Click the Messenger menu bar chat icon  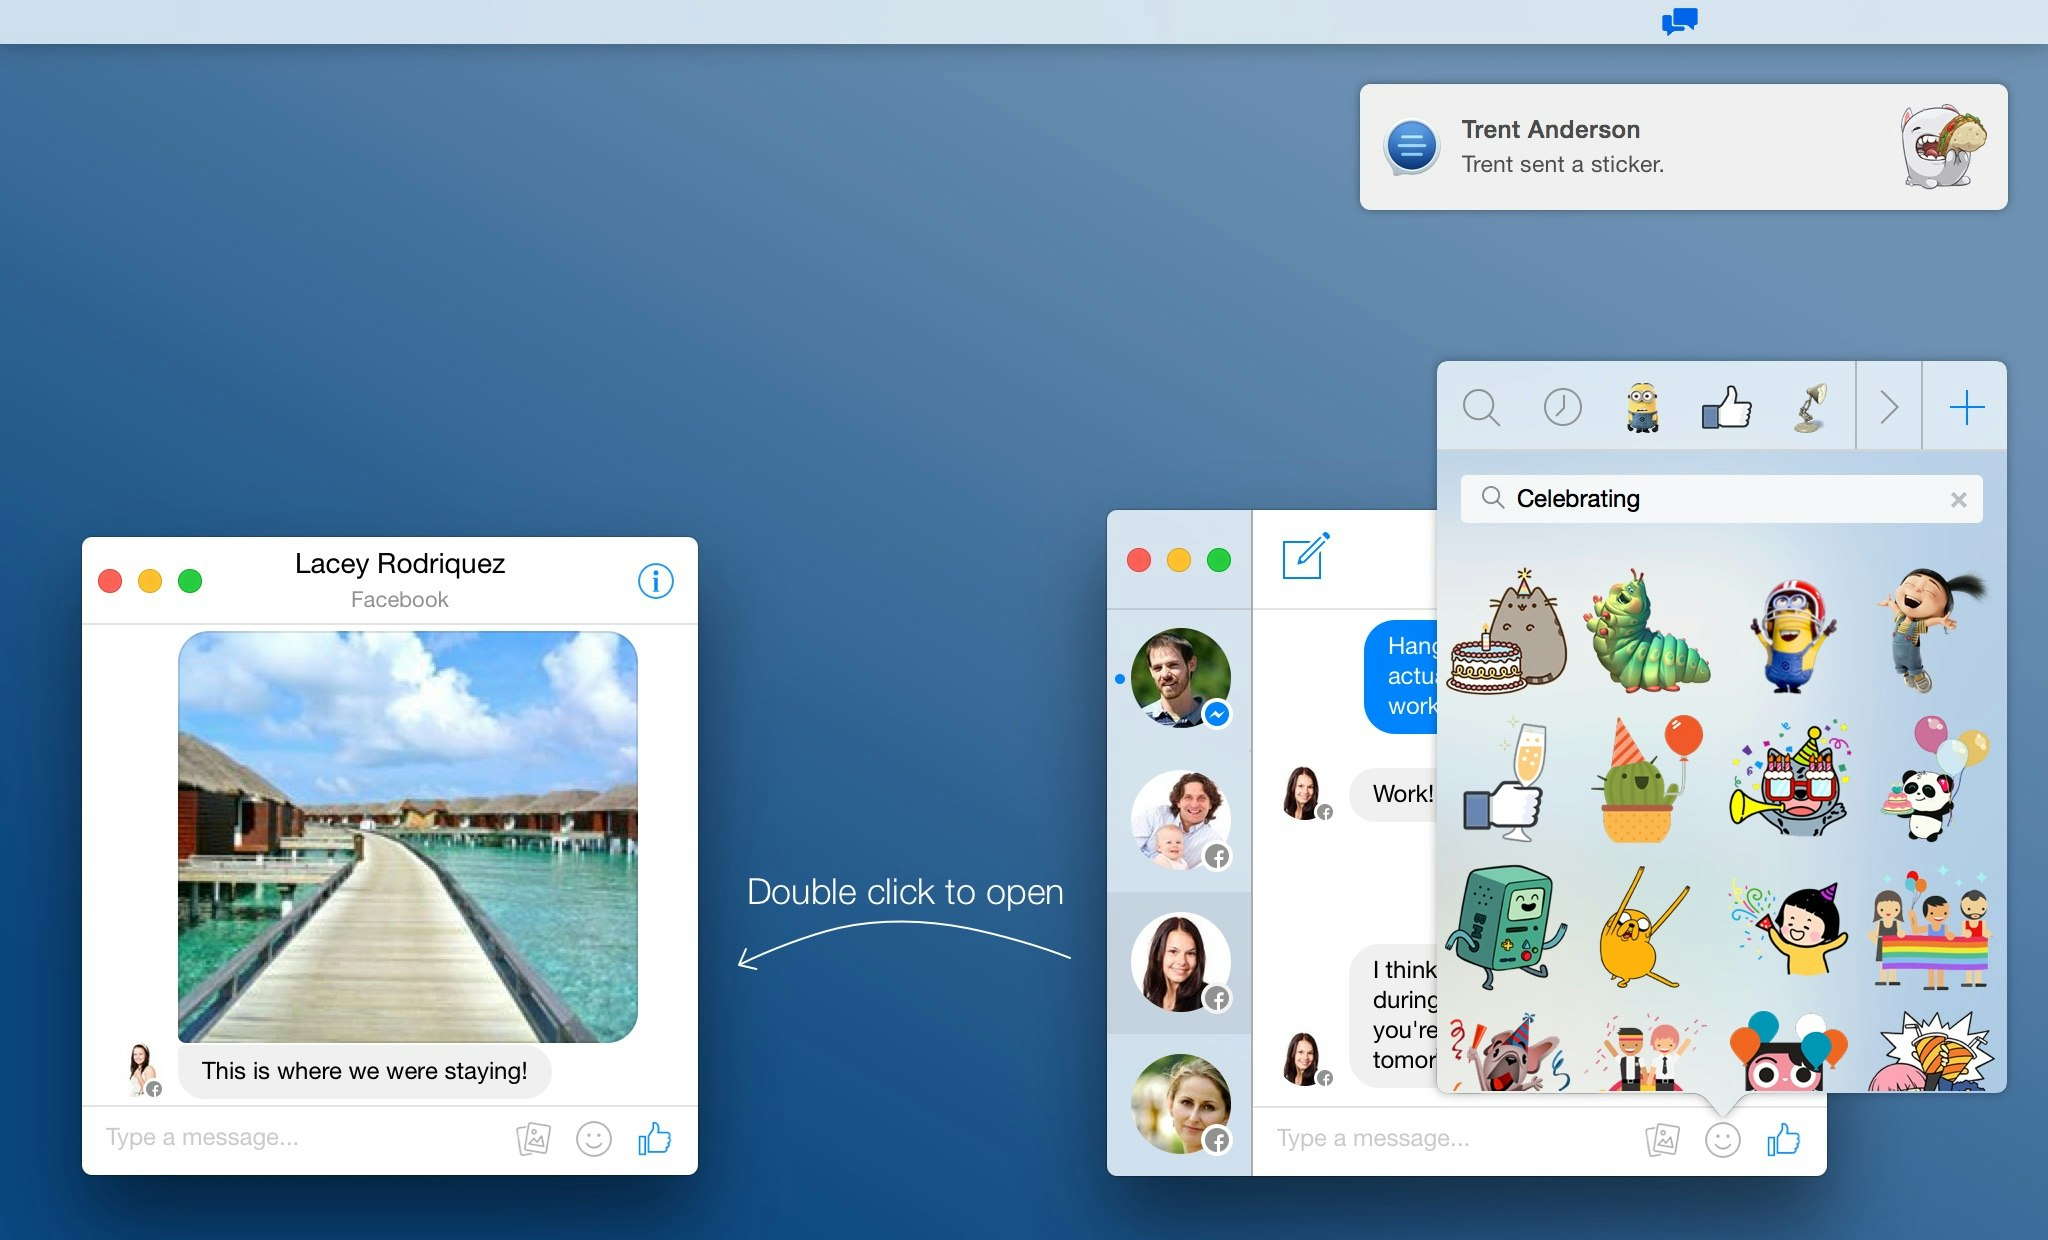[1679, 21]
